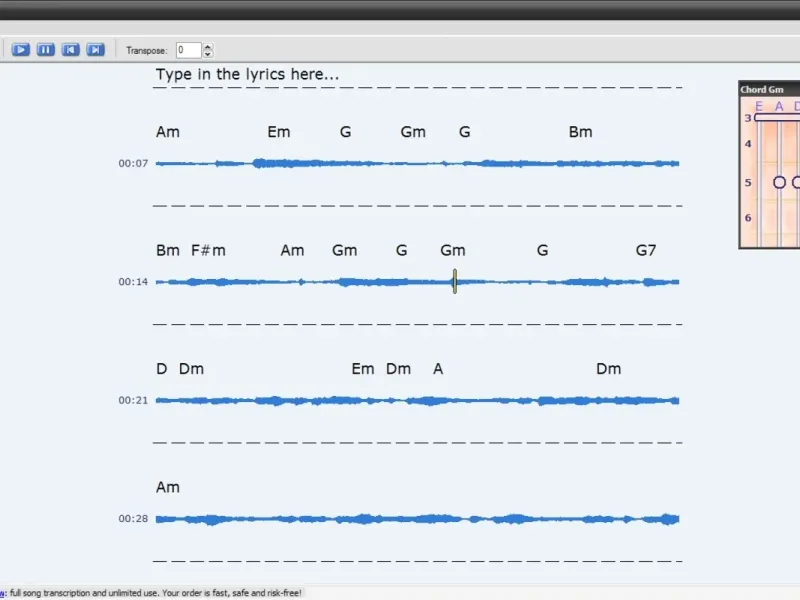Select the Am chord at 00:07 row
The width and height of the screenshot is (800, 600).
pyautogui.click(x=168, y=132)
